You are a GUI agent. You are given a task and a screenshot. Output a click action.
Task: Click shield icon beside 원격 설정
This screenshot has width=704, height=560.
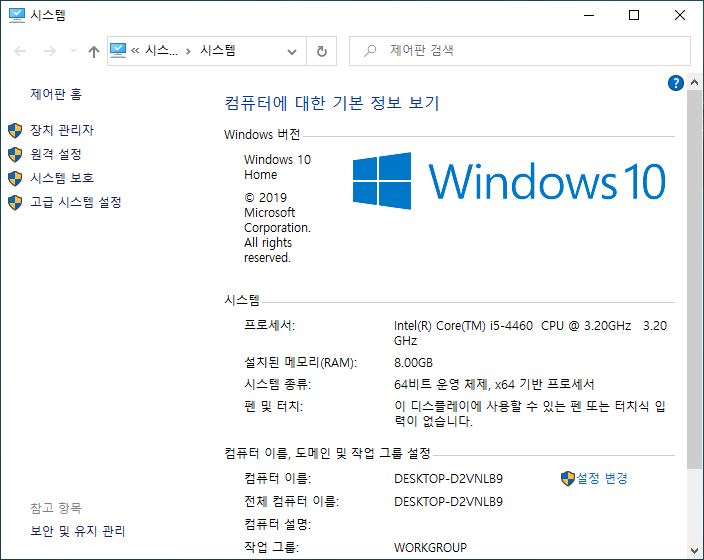click(15, 154)
